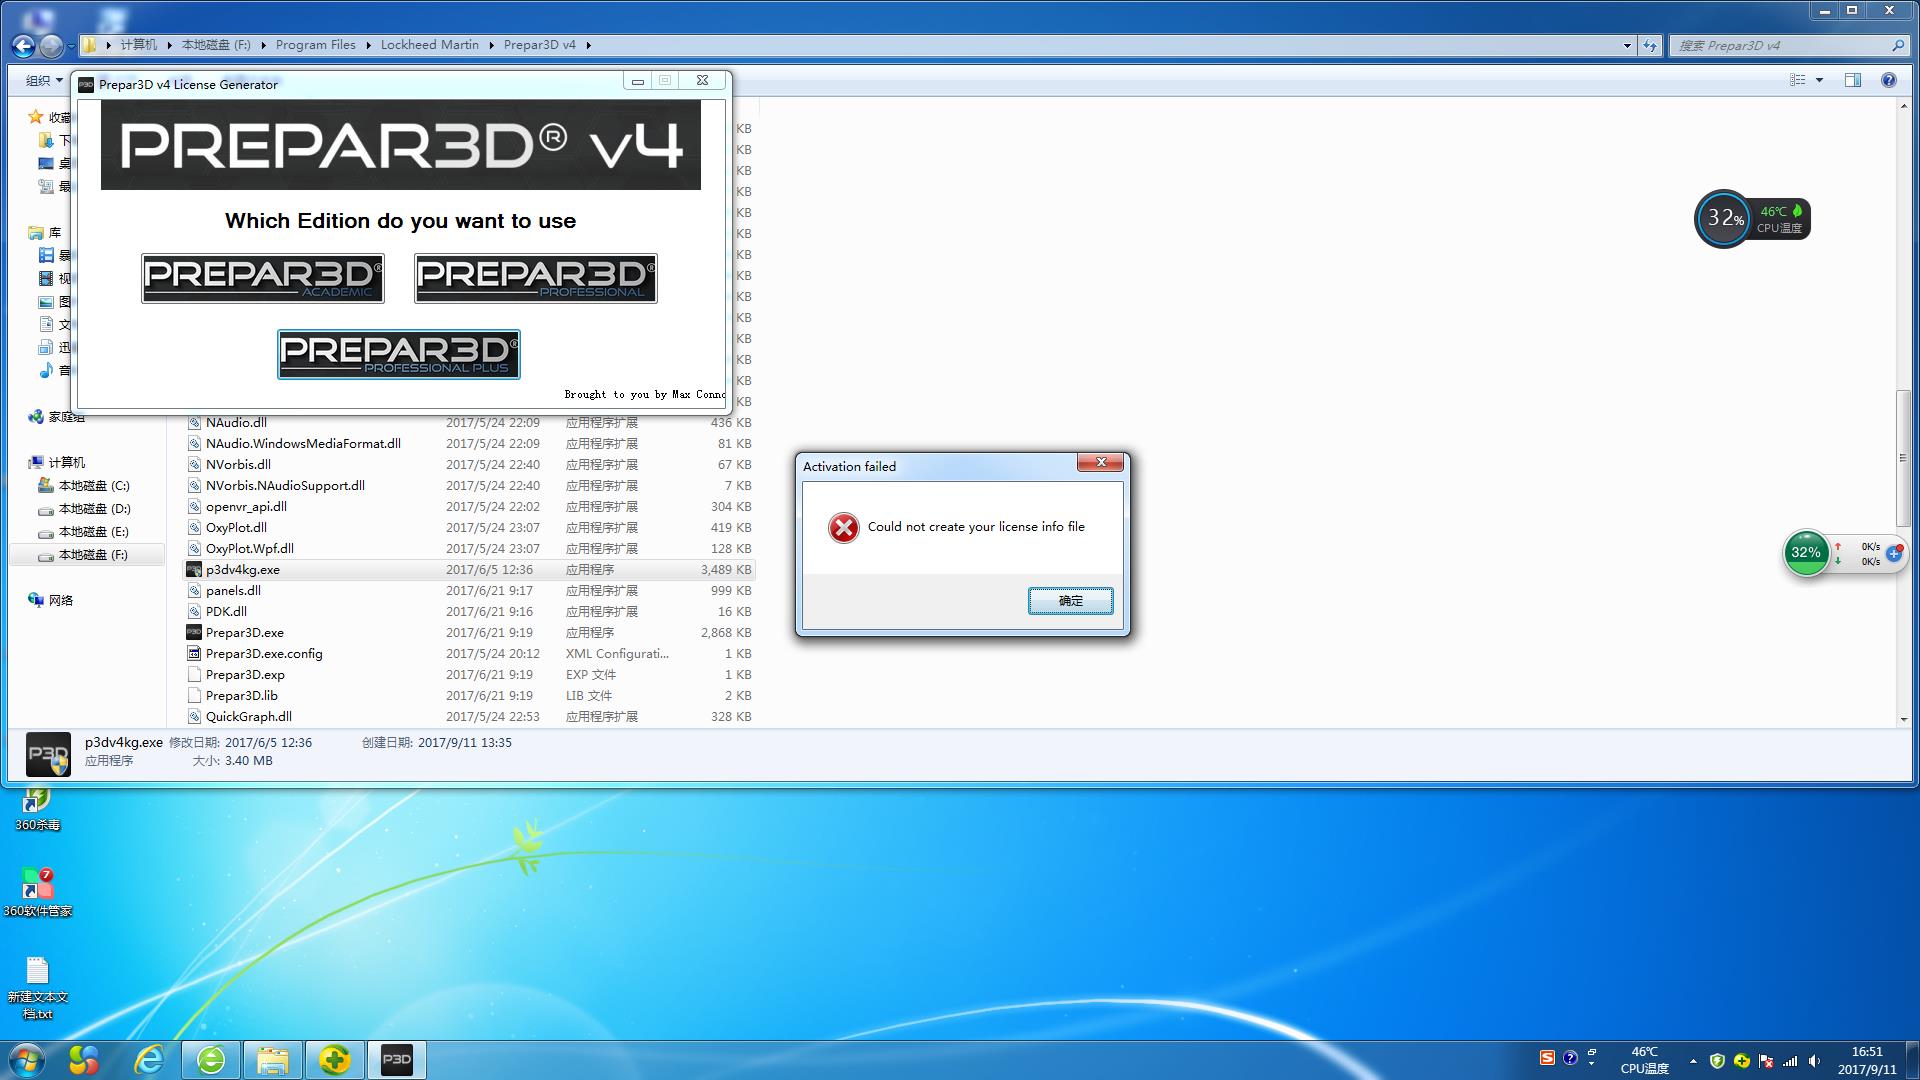1920x1080 pixels.
Task: Open the 360杀毒 desktop shortcut
Action: [37, 811]
